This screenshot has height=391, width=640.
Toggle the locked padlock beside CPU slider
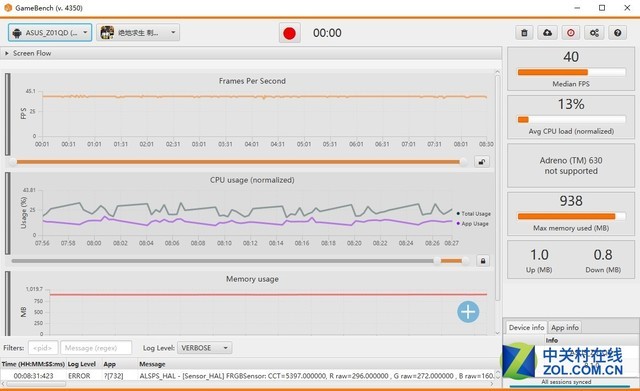[x=483, y=261]
